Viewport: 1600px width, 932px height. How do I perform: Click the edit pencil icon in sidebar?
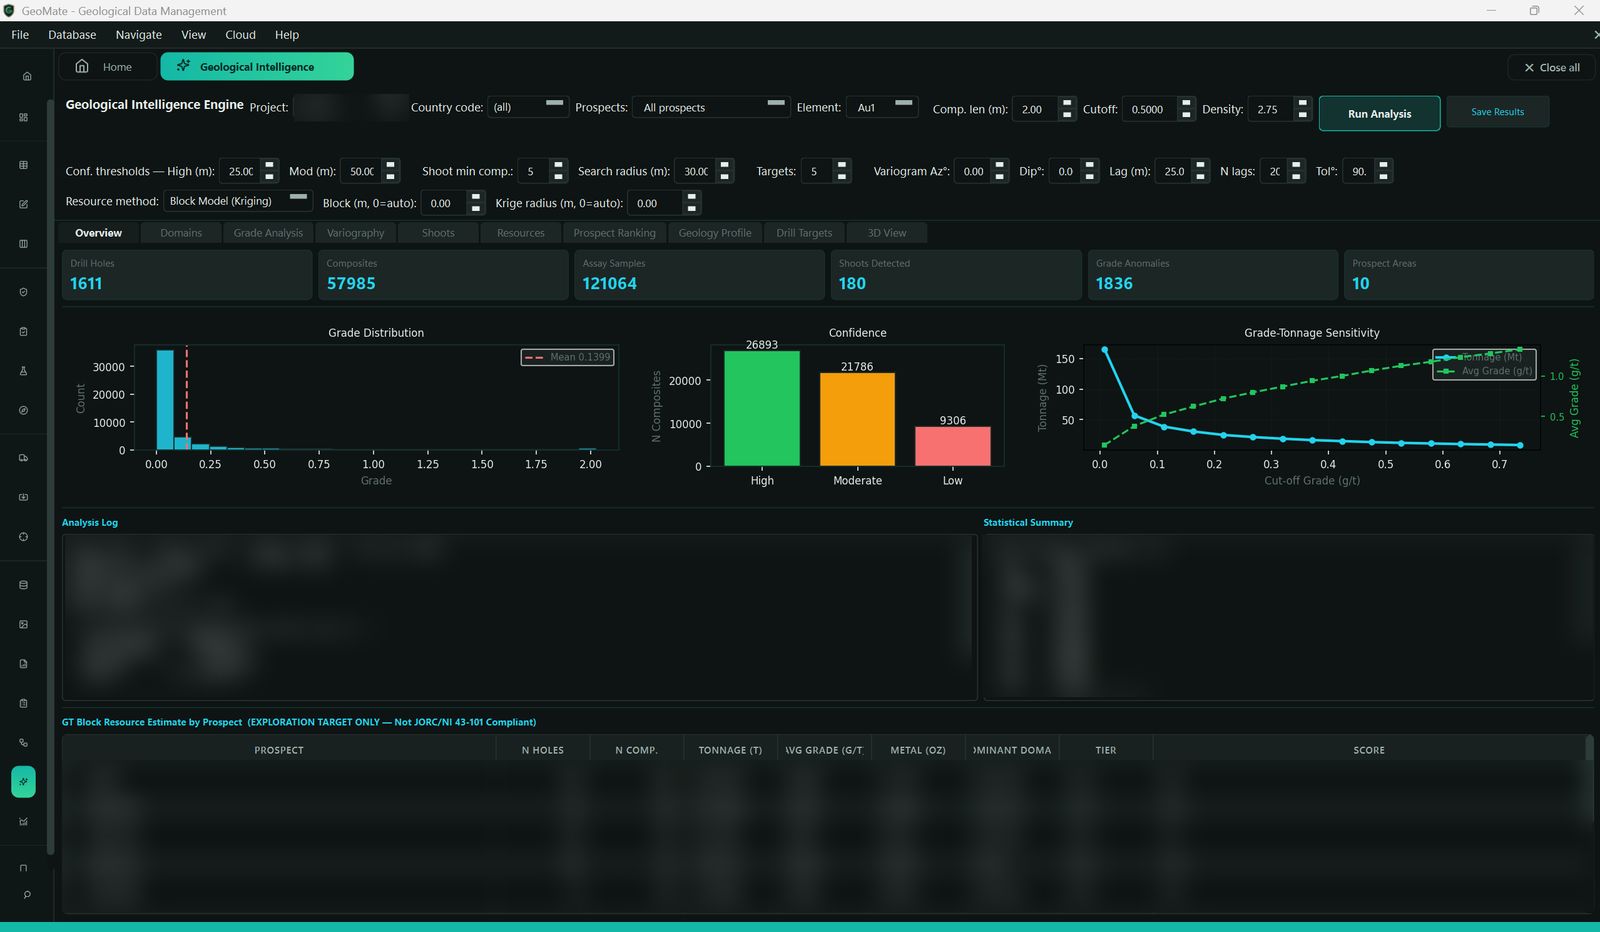(23, 204)
